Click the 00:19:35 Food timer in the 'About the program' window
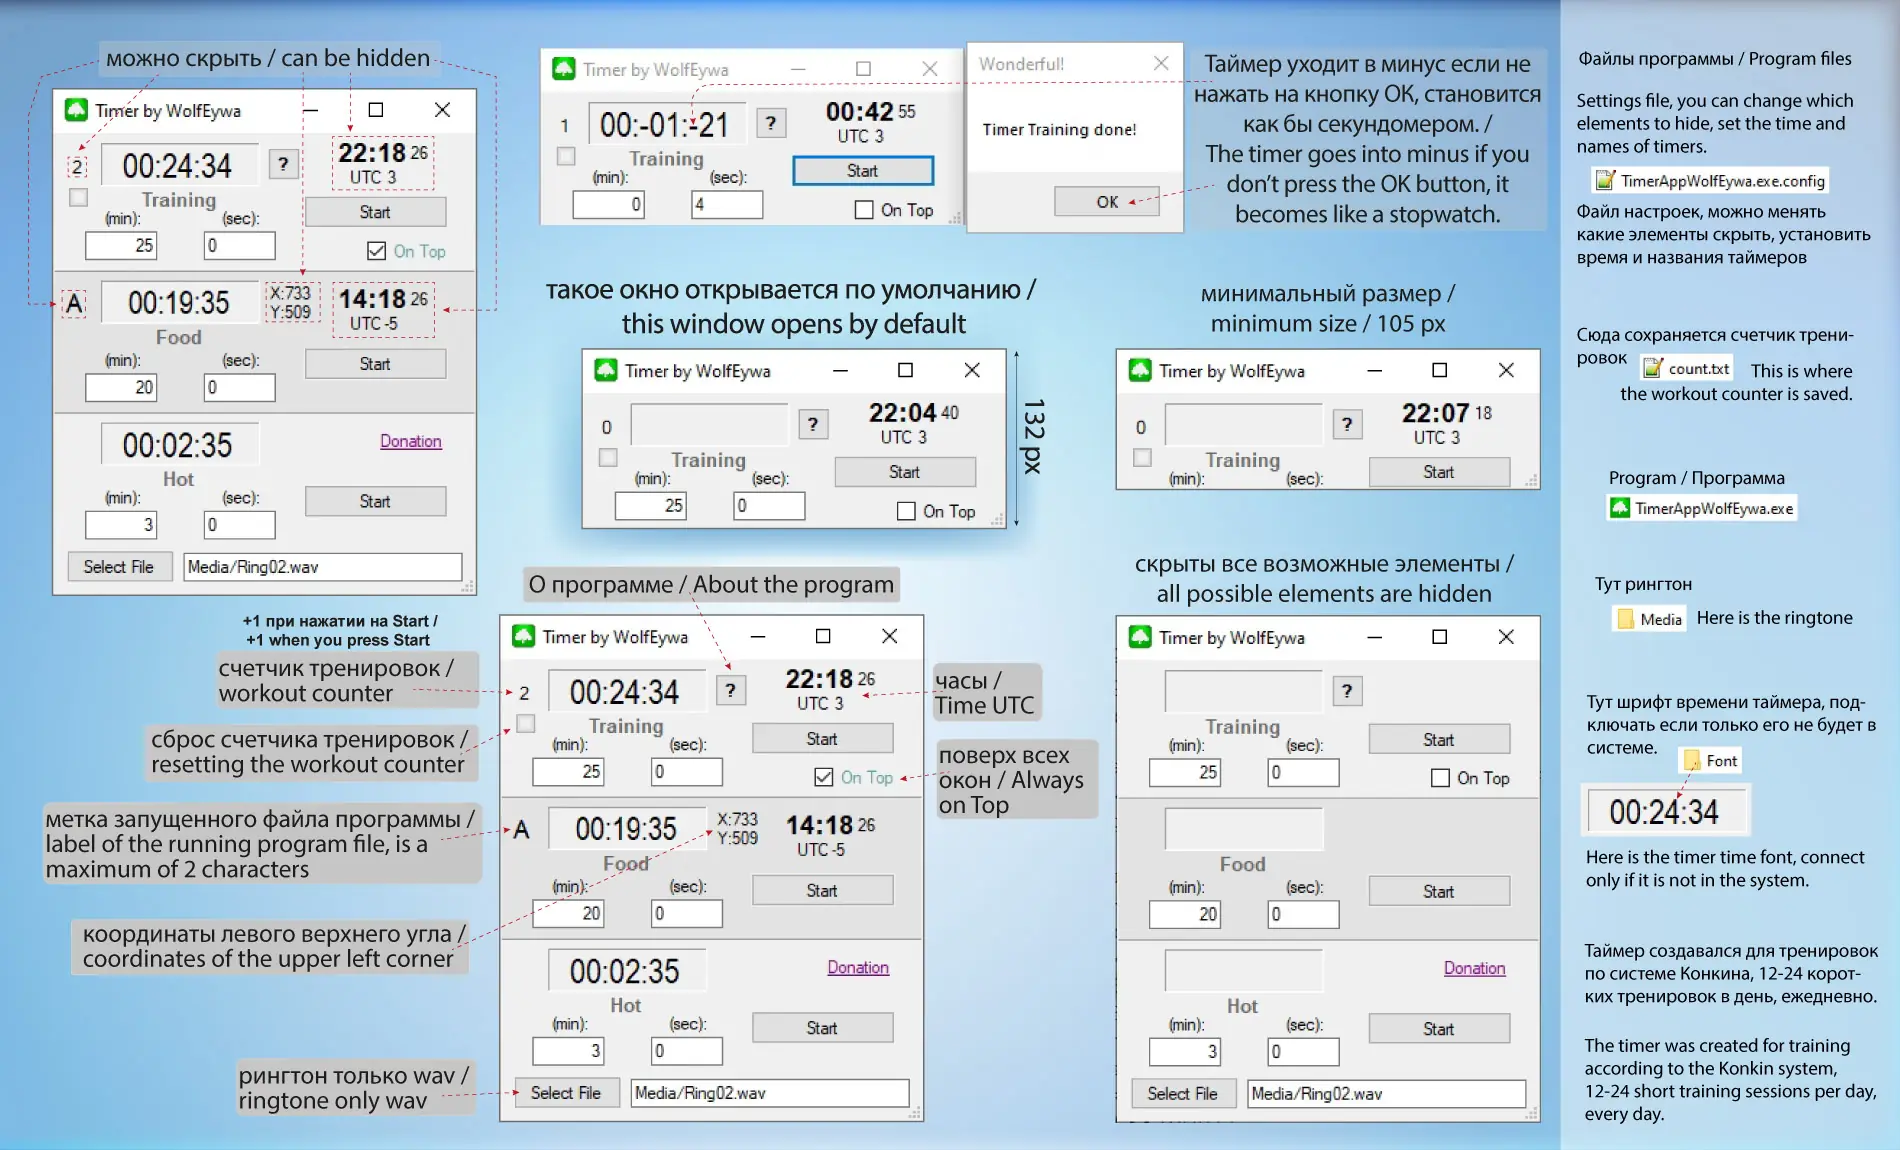The height and width of the screenshot is (1150, 1900). (627, 829)
